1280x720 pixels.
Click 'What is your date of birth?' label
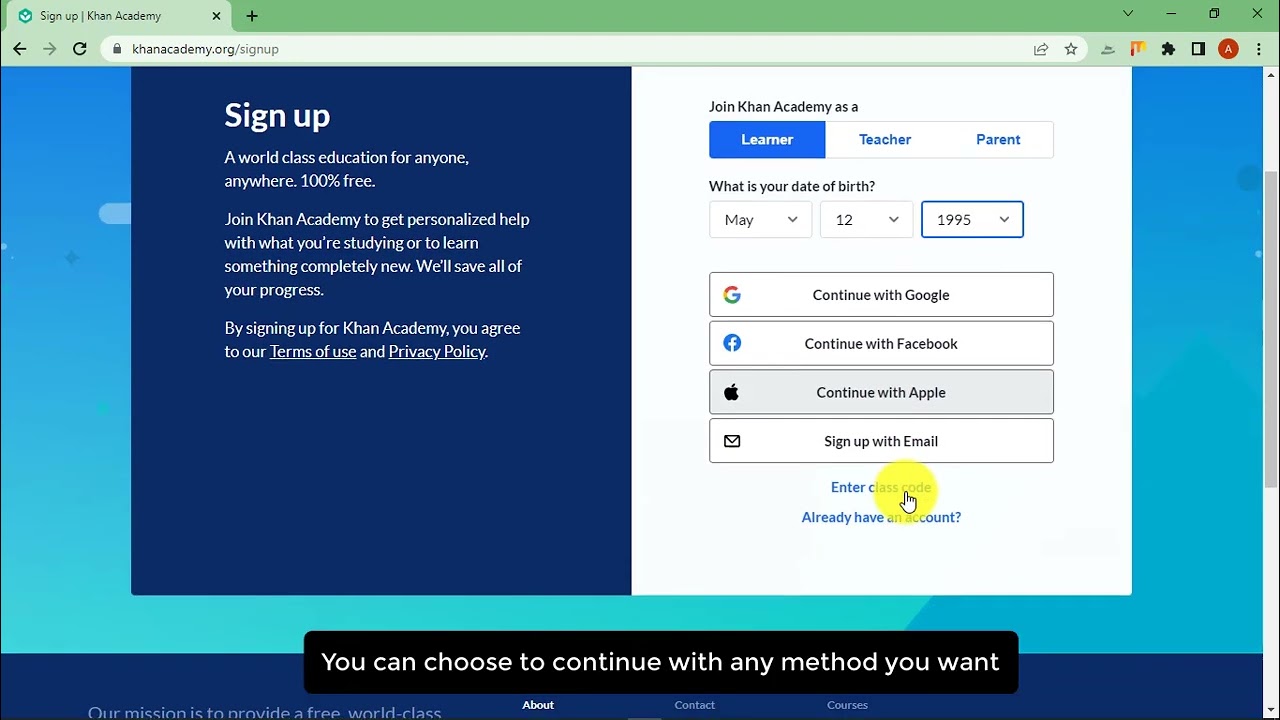tap(792, 186)
